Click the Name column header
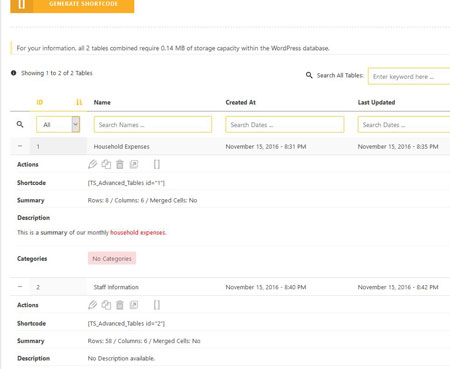Screen dimensions: 450x369 pos(102,102)
